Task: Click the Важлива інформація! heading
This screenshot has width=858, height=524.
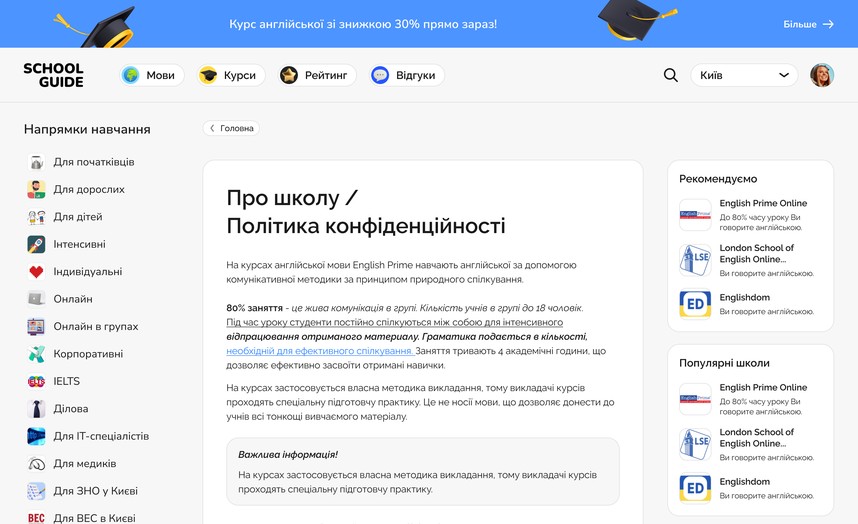Action: coord(288,455)
